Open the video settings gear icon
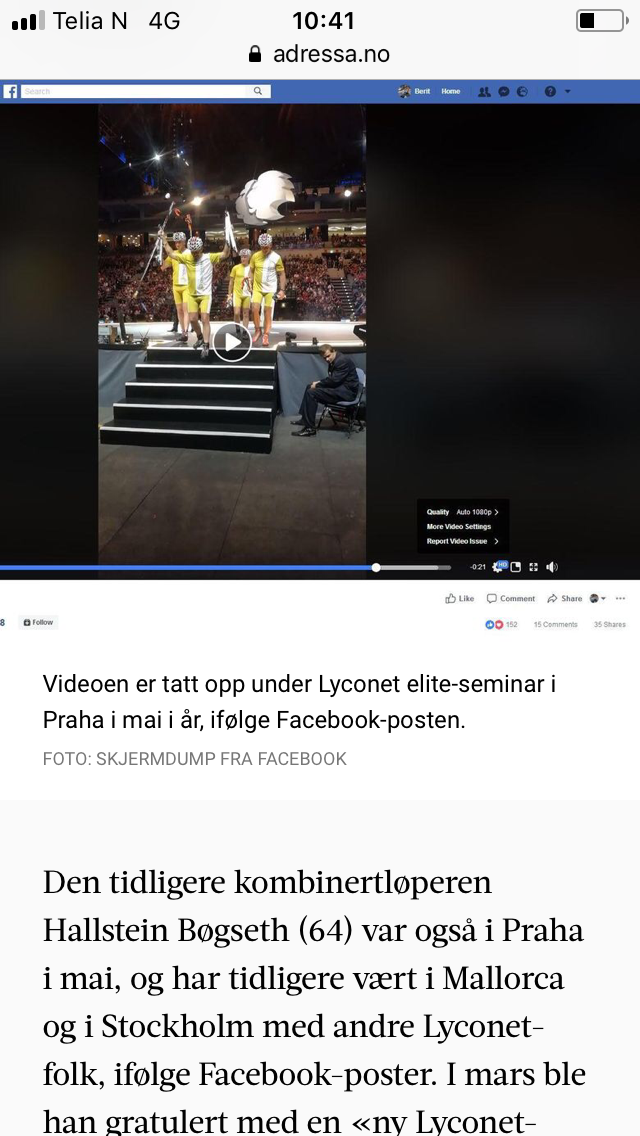Viewport: 640px width, 1136px height. pos(498,567)
